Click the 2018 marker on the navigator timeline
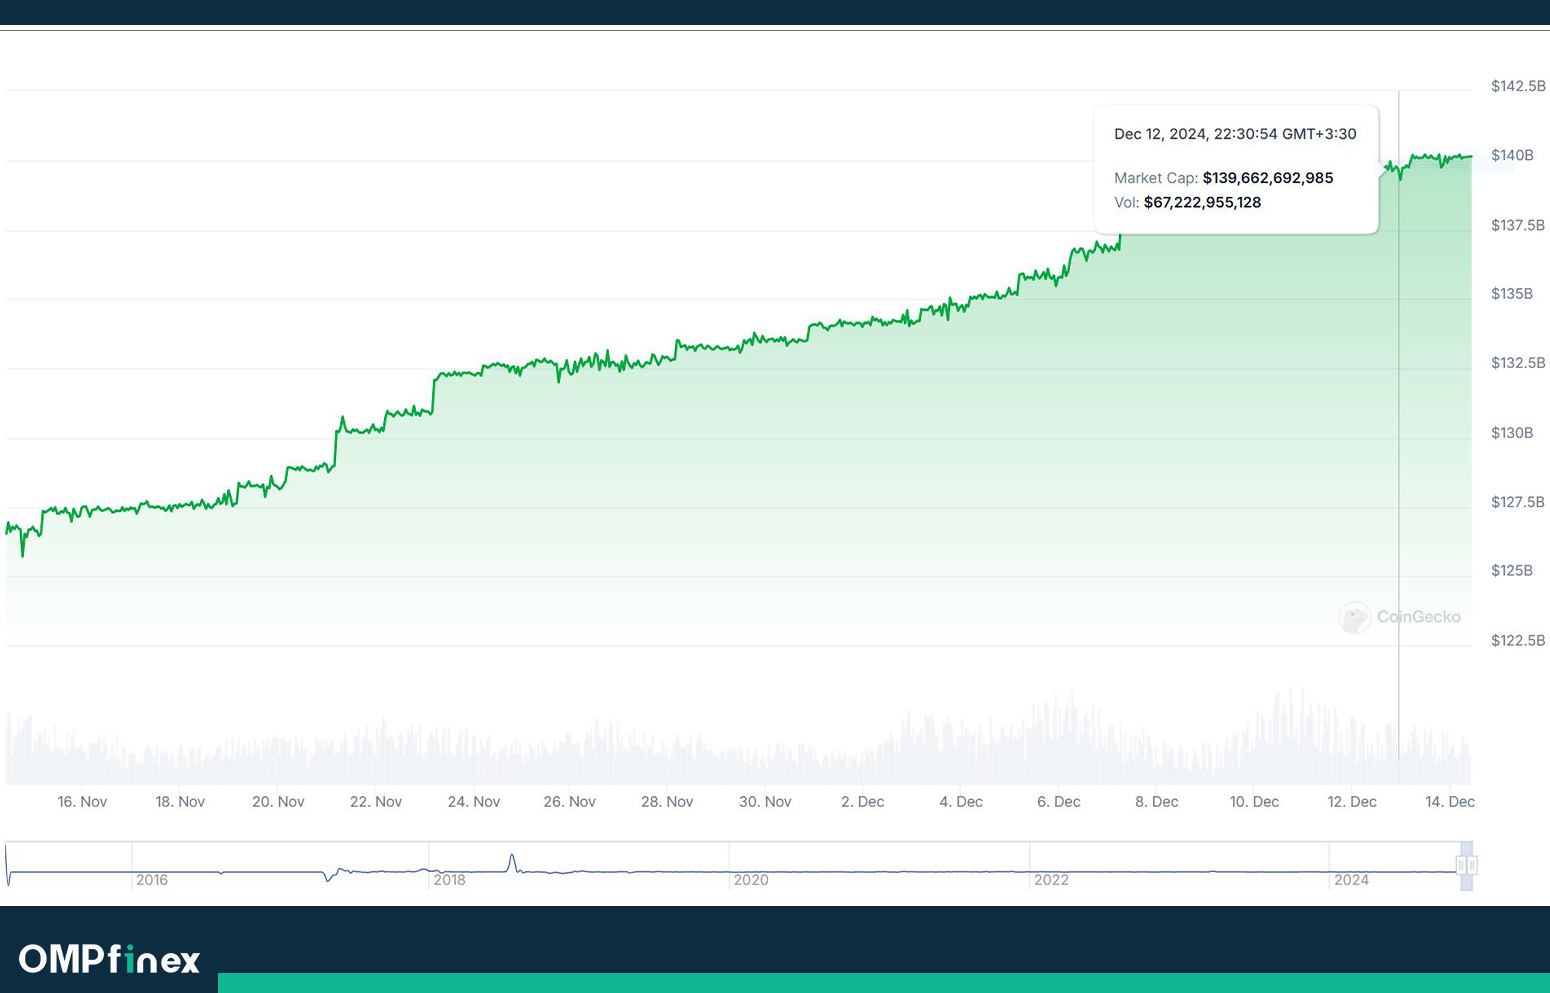 pyautogui.click(x=450, y=880)
